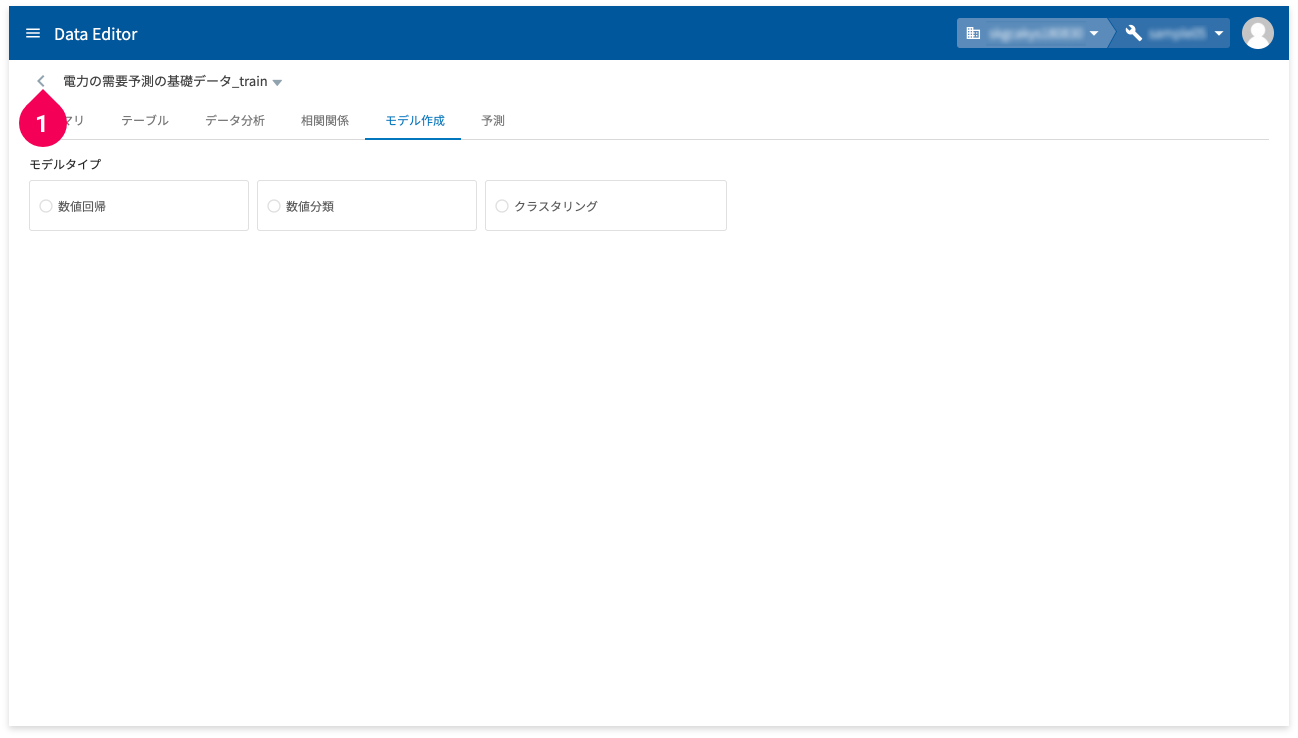Click the Data Editor title
1298x738 pixels.
pos(96,34)
